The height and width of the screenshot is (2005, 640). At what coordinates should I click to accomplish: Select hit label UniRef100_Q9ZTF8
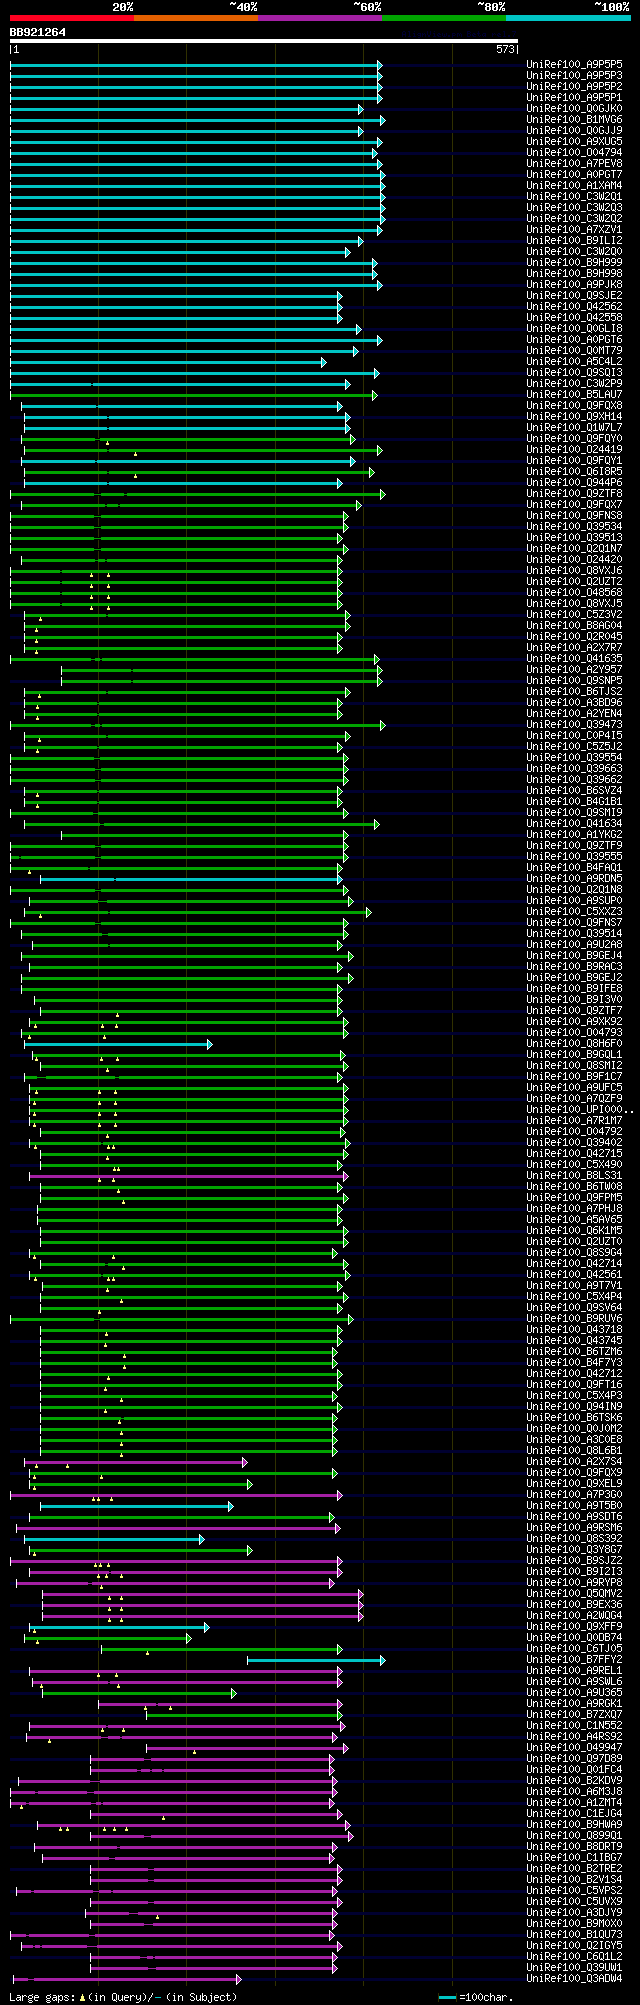[x=574, y=493]
